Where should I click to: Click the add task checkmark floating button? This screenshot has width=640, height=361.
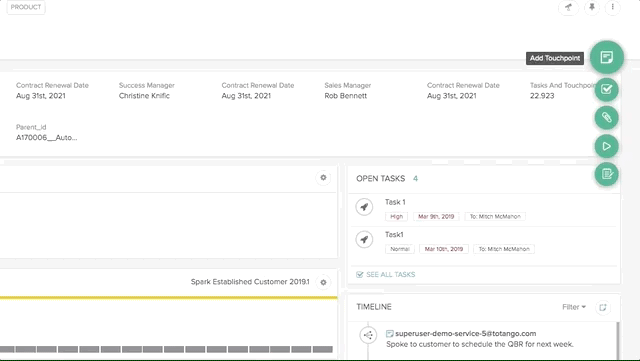[x=607, y=89]
